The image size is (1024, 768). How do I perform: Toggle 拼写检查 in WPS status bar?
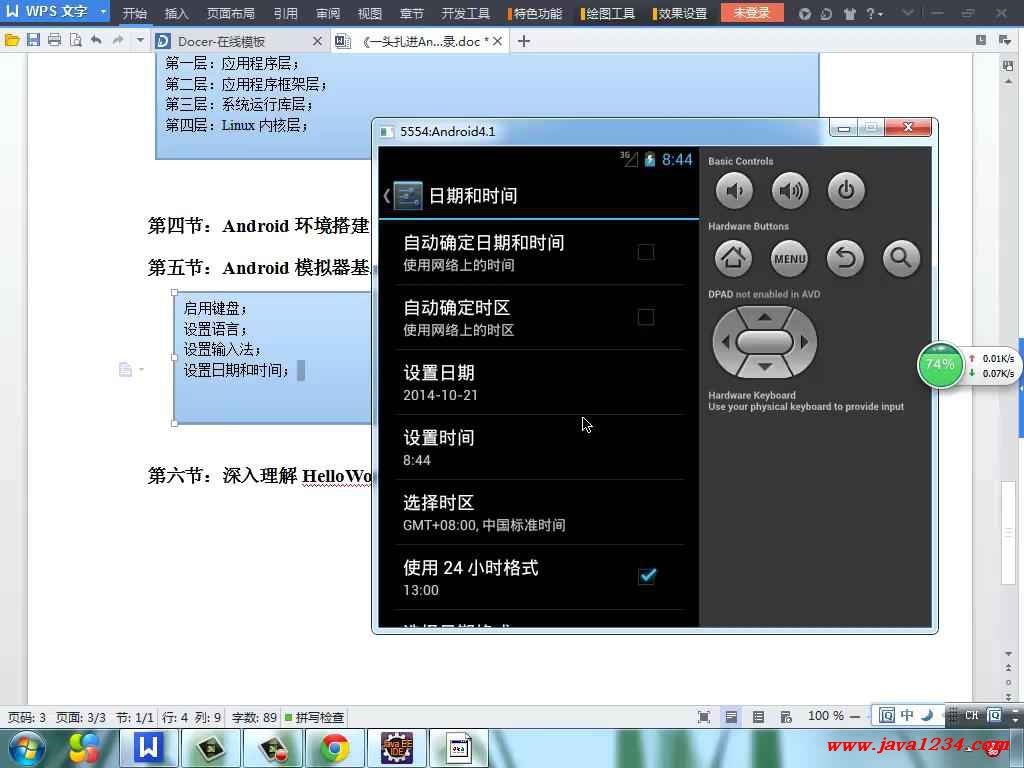(314, 717)
